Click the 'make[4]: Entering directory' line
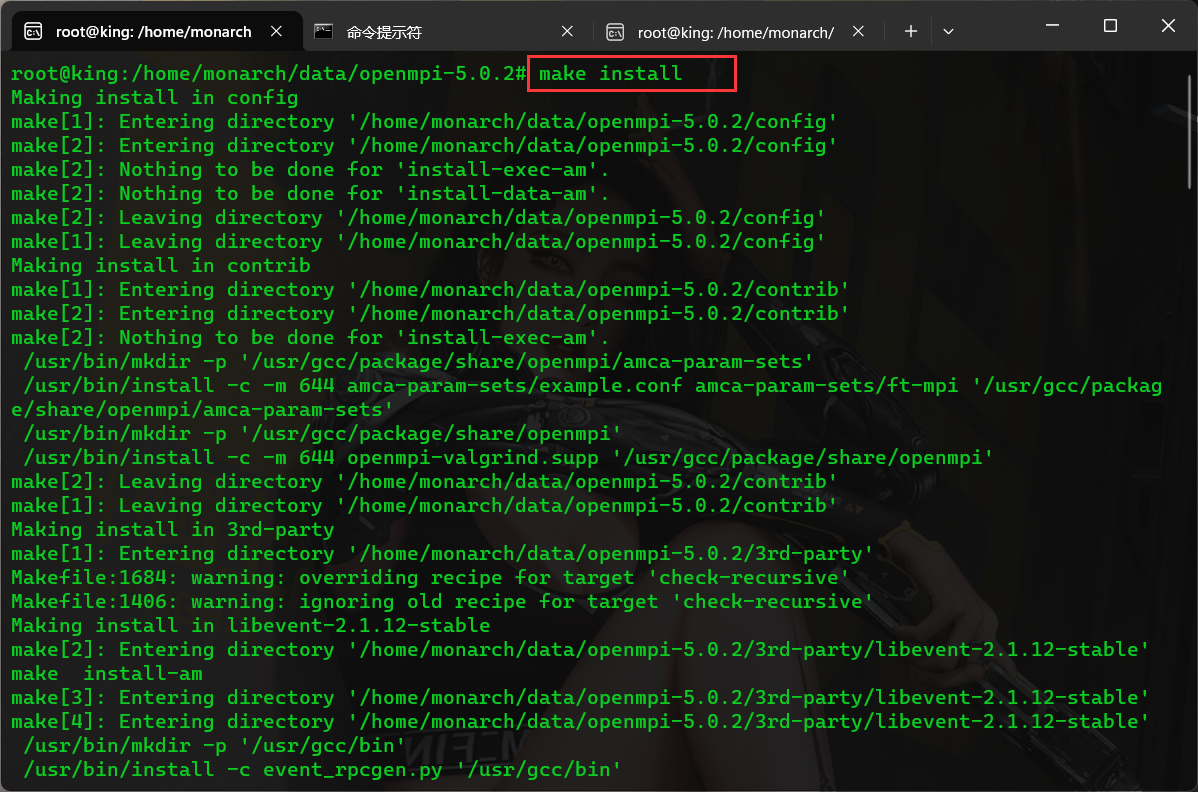This screenshot has width=1198, height=792. 580,722
